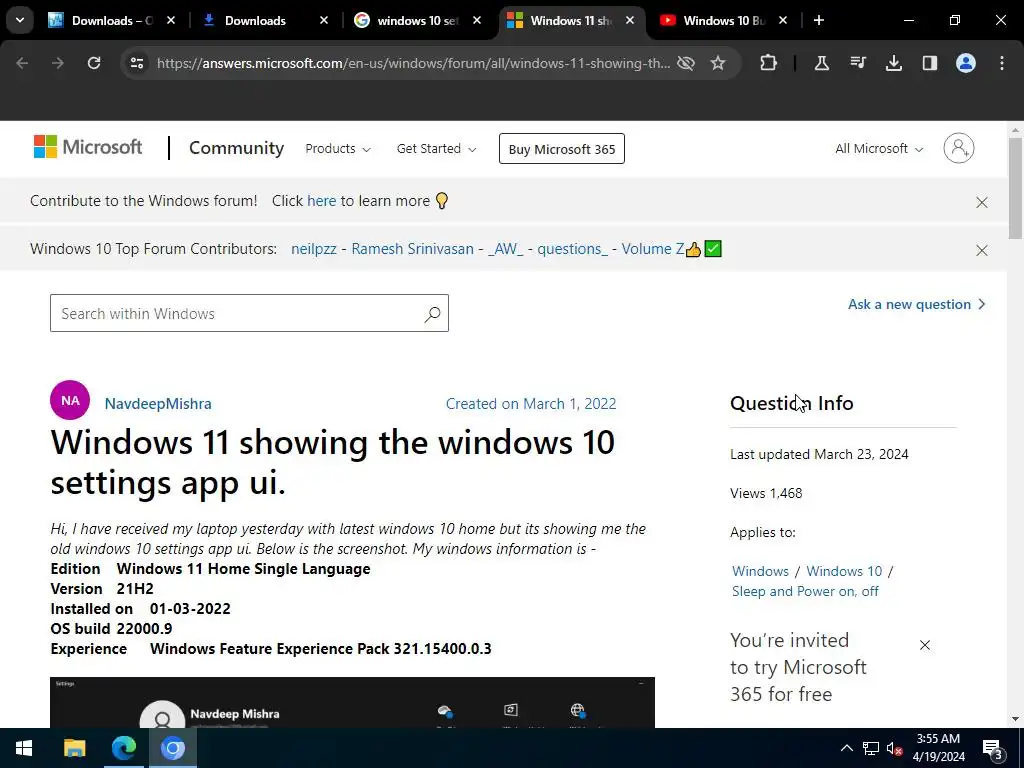
Task: Show hidden system tray icons
Action: [x=846, y=748]
